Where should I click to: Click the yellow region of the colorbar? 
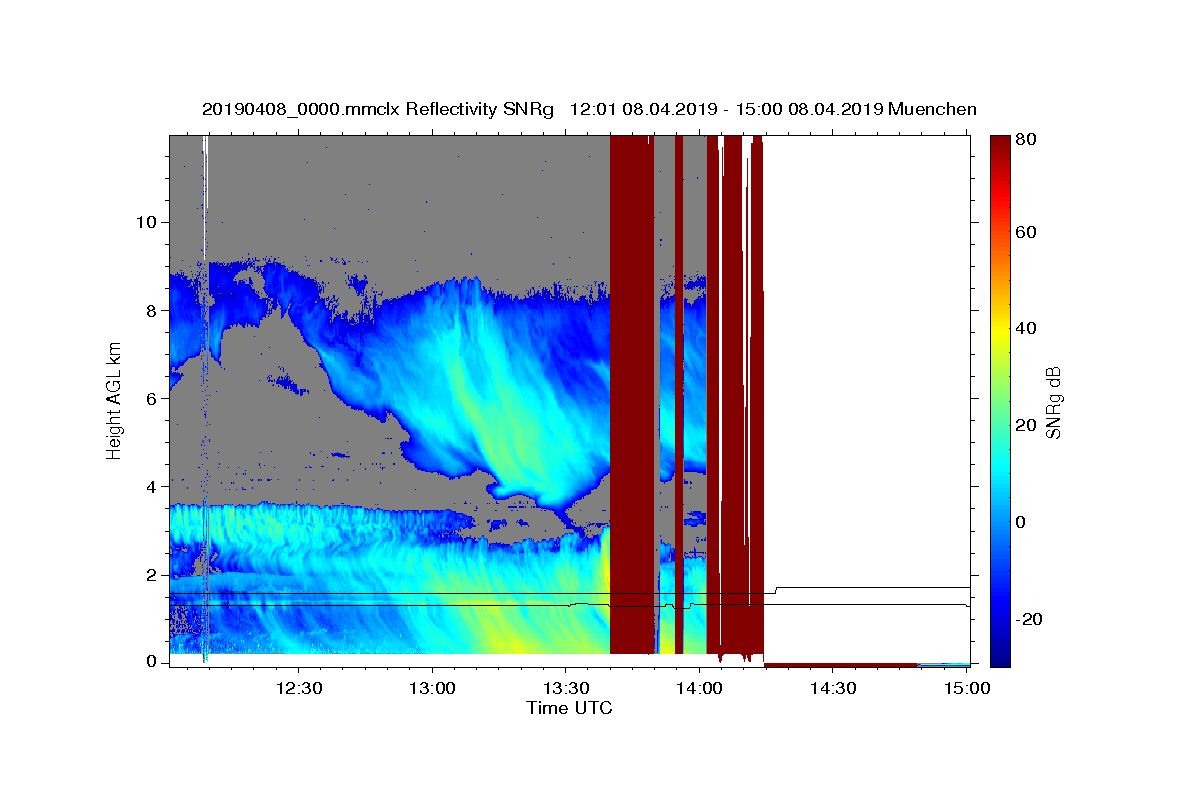[x=1000, y=330]
